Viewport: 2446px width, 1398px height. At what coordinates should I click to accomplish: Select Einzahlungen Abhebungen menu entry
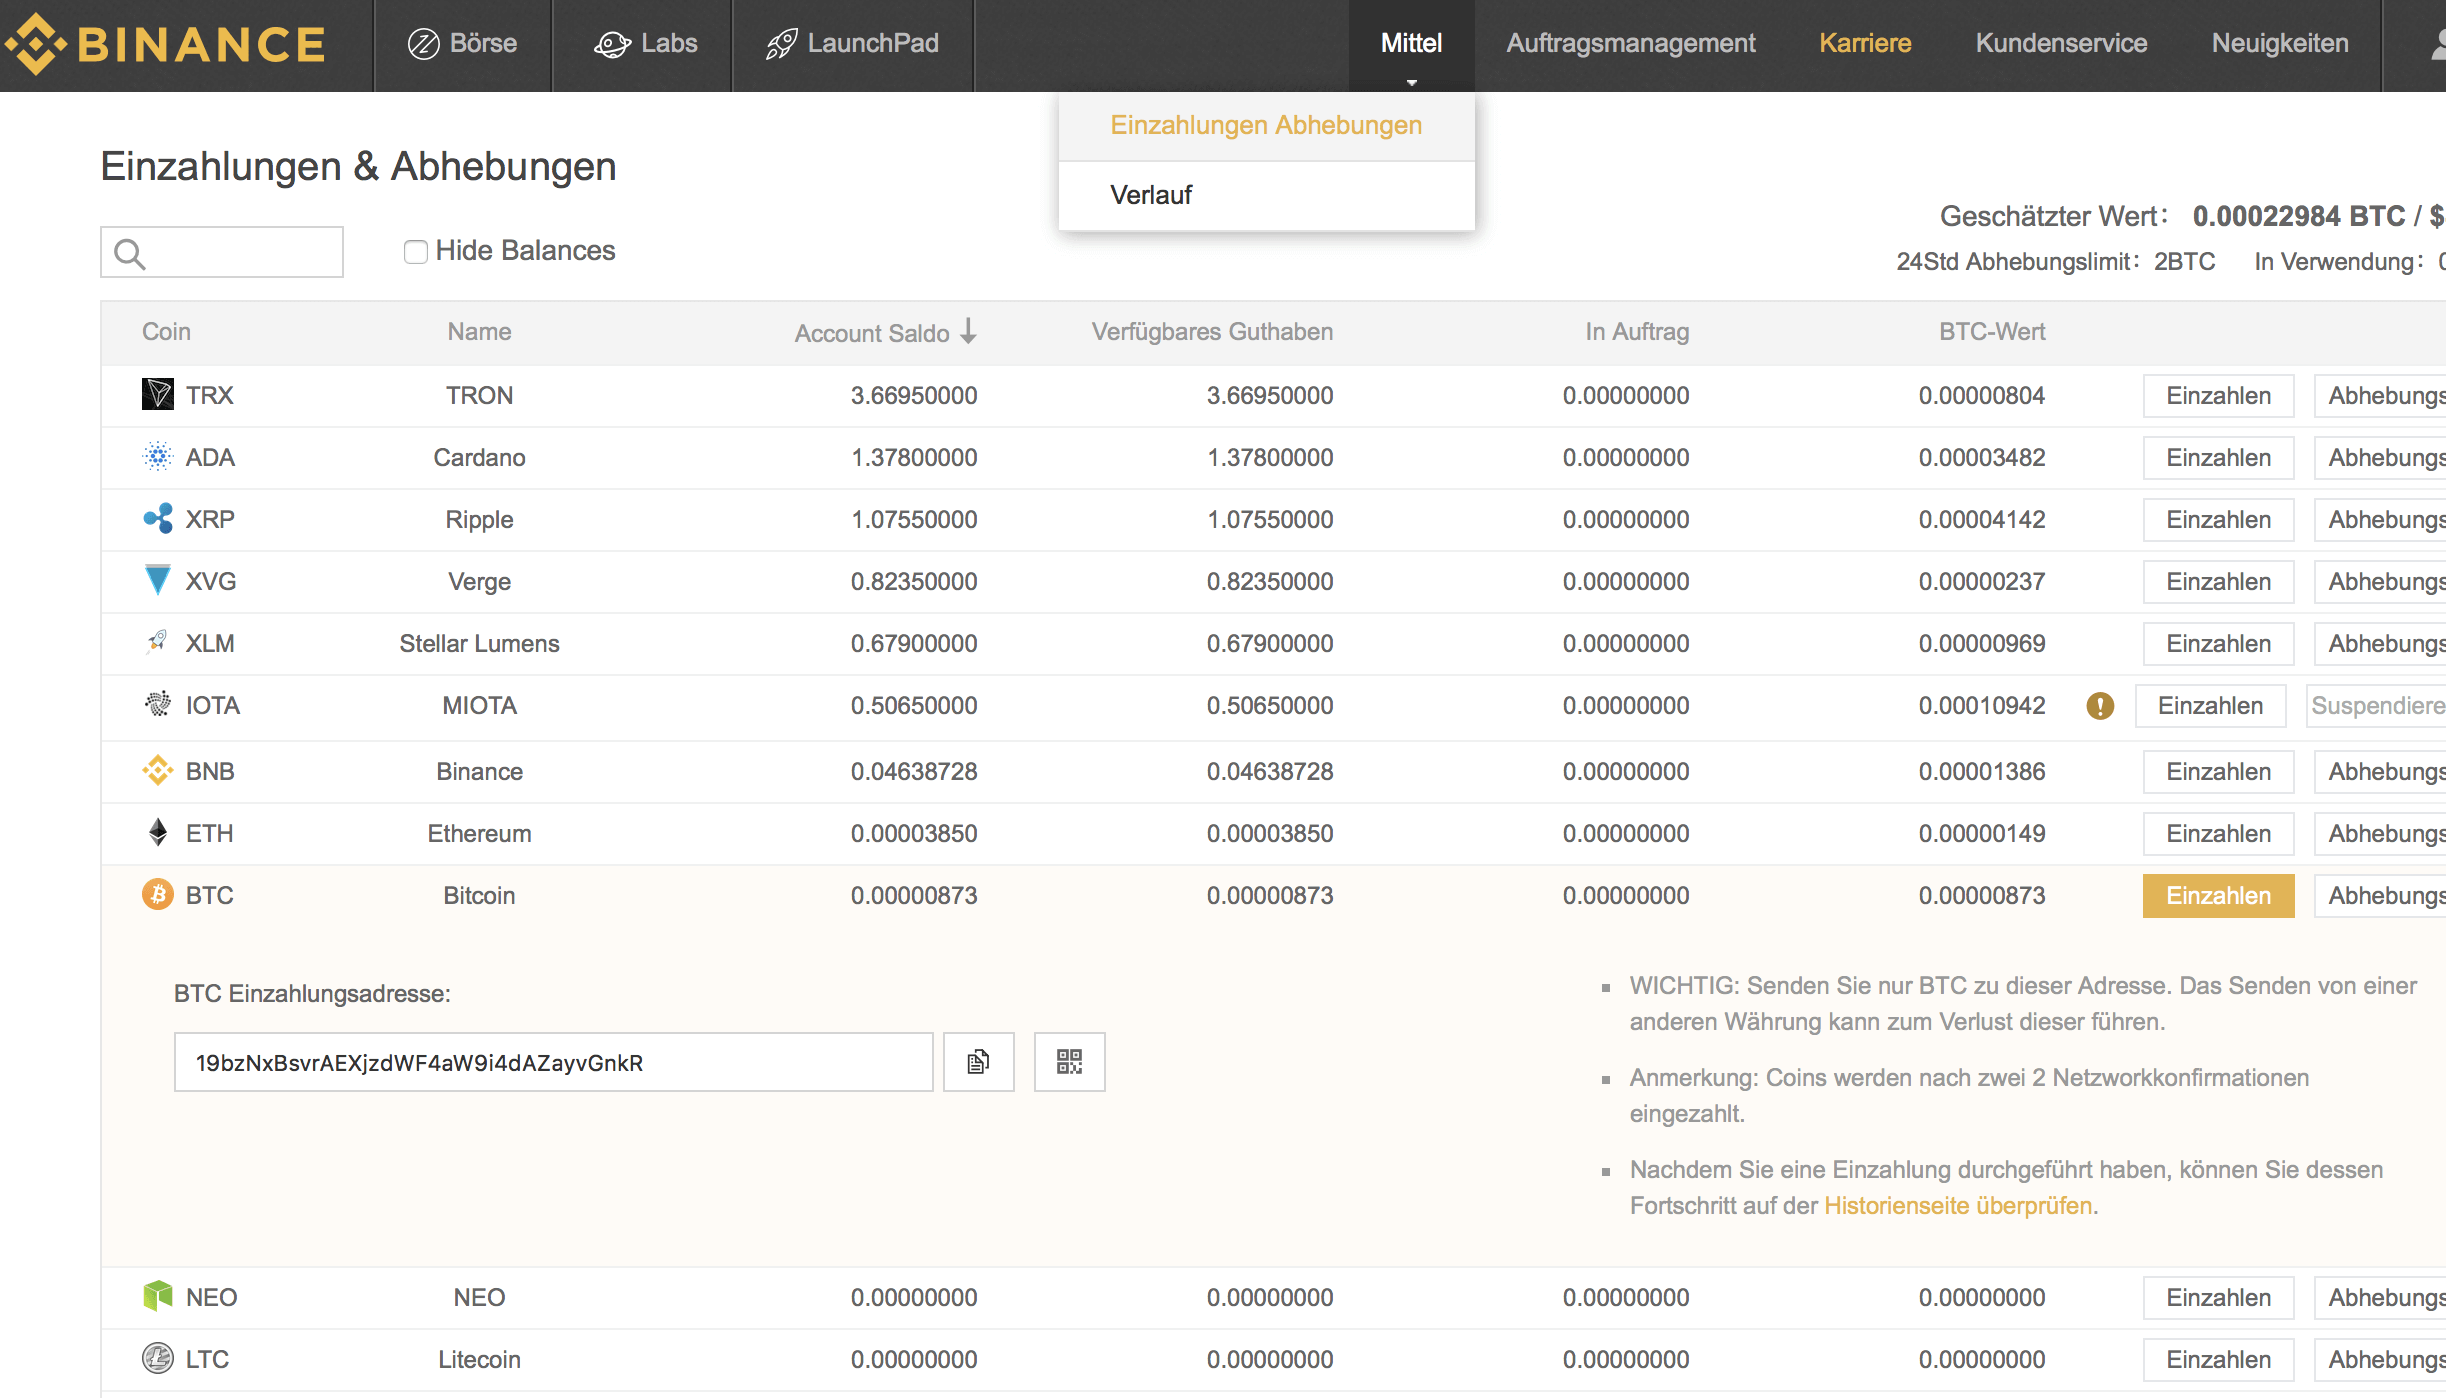coord(1266,126)
